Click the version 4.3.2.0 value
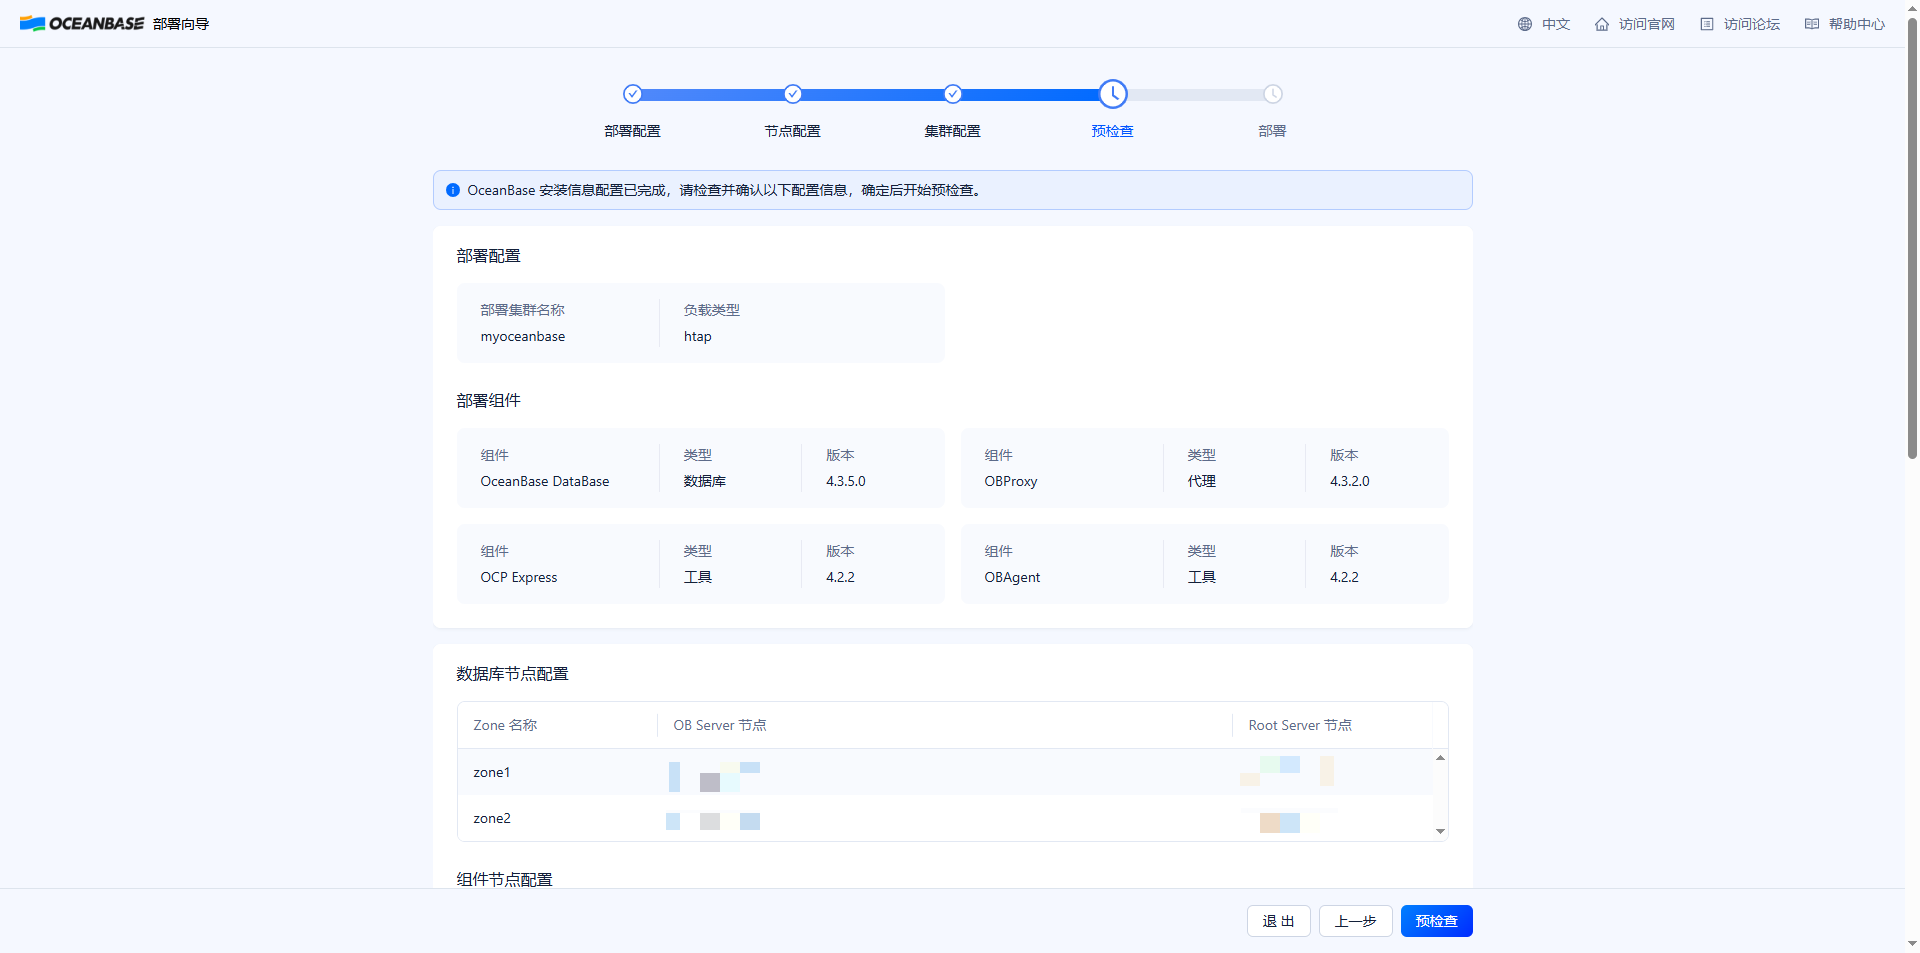The height and width of the screenshot is (953, 1920). point(1350,481)
